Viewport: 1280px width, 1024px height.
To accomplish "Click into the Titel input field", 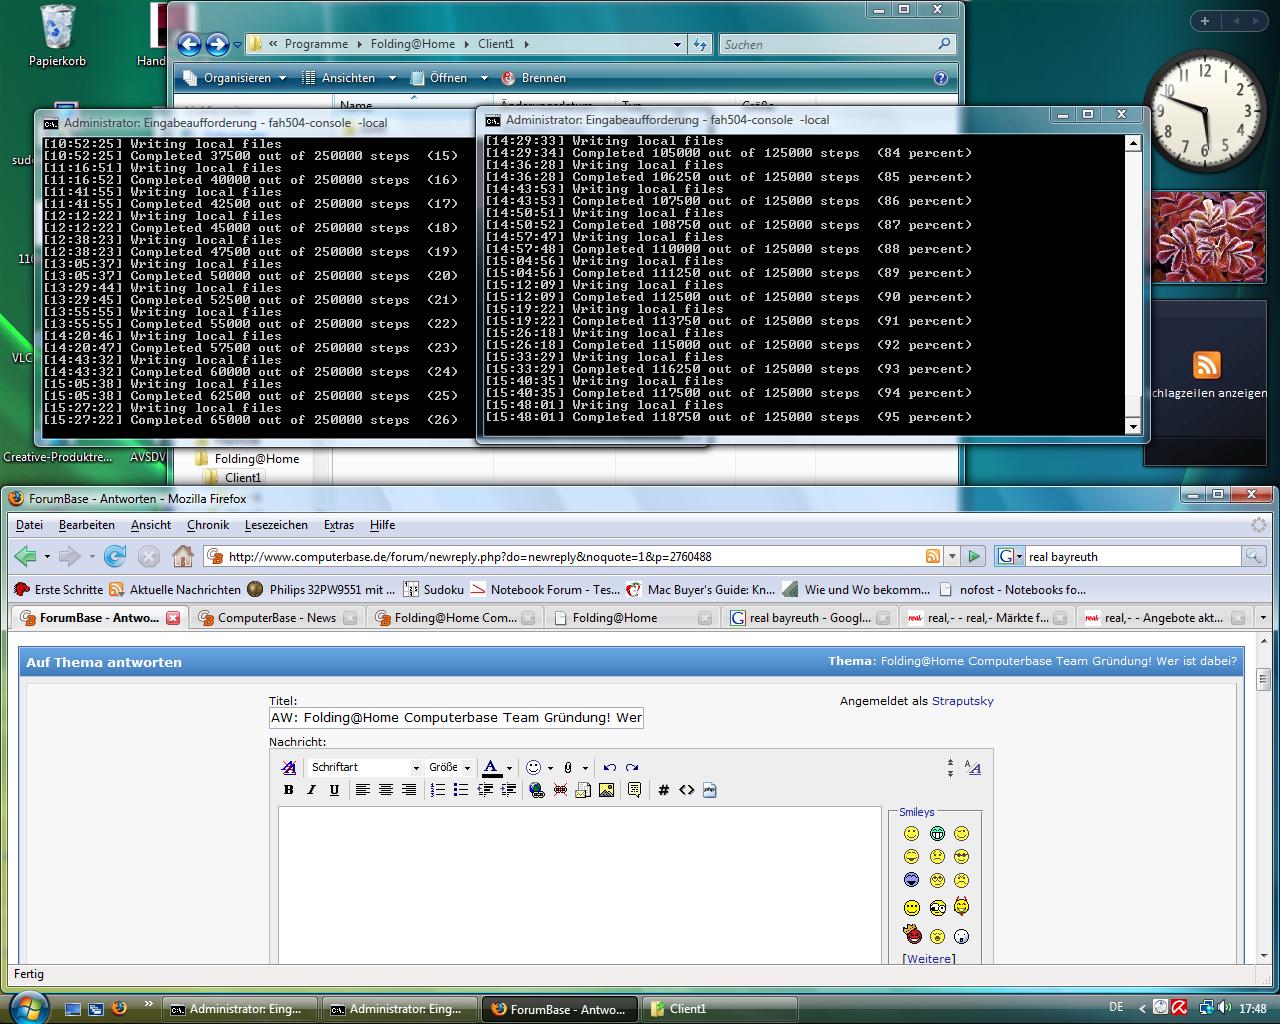I will coord(456,718).
